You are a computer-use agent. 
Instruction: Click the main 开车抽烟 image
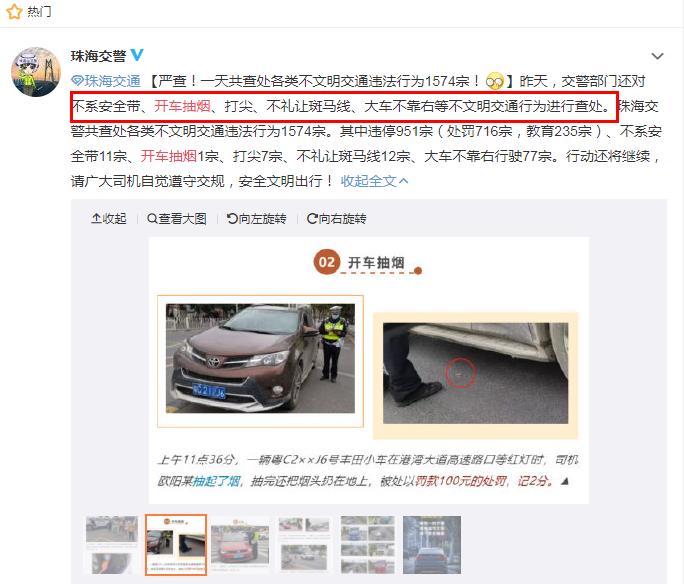(369, 371)
